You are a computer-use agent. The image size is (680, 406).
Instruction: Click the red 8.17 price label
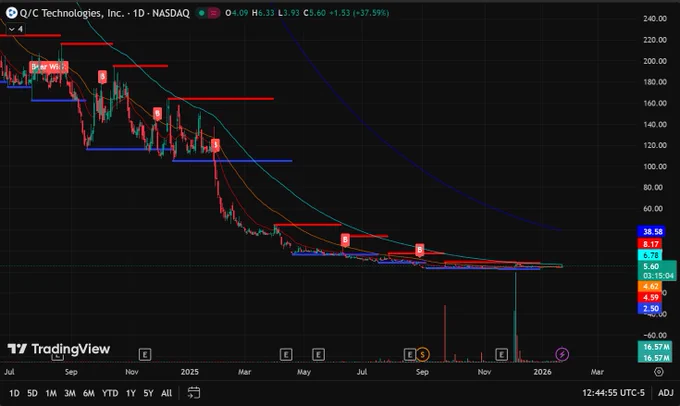tap(650, 244)
